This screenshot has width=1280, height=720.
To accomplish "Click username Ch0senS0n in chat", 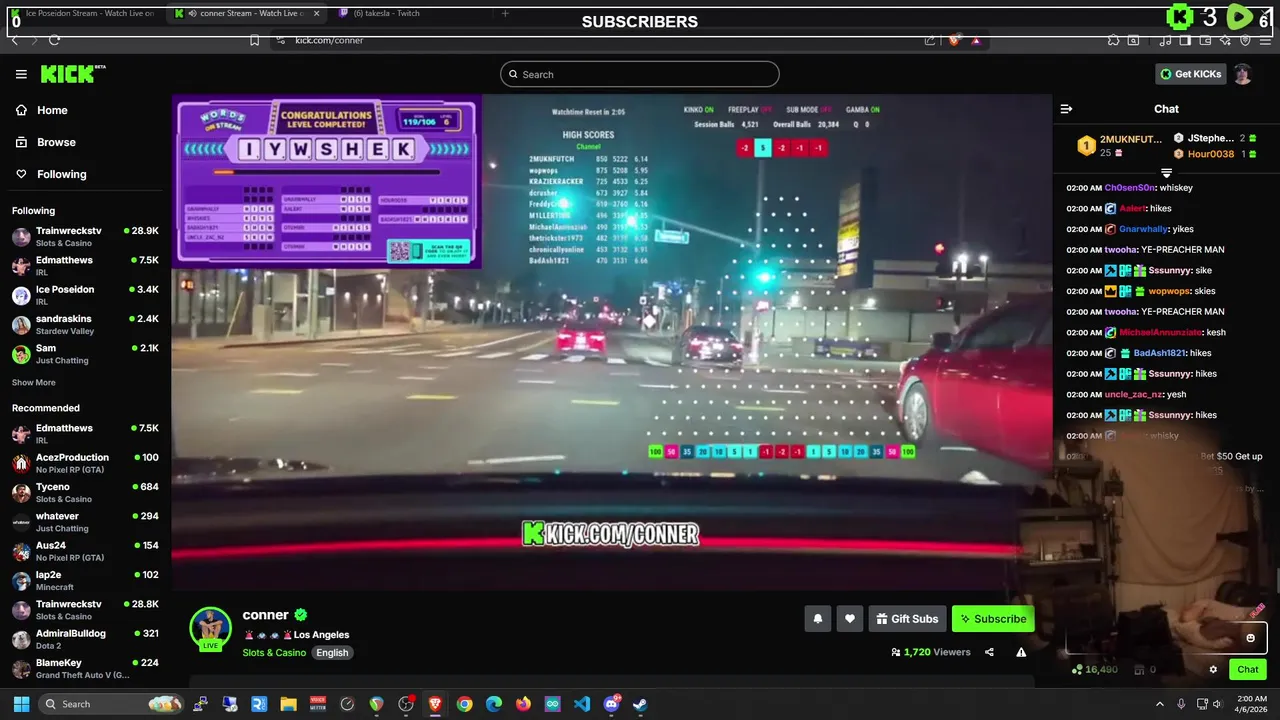I will coord(1130,188).
